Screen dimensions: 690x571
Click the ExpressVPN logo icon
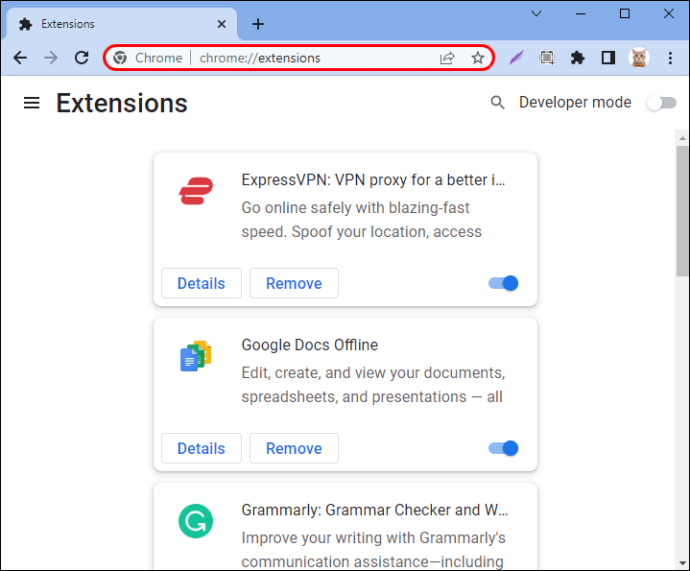(196, 191)
